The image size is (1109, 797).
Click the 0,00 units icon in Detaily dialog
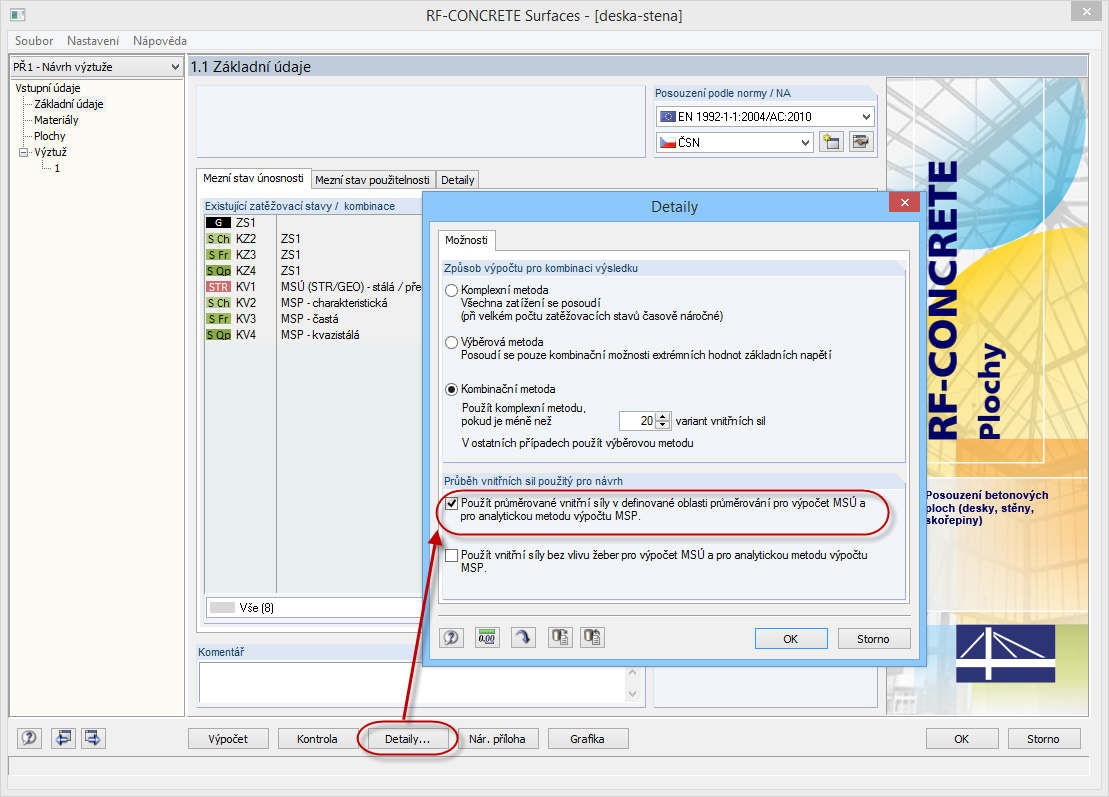click(x=487, y=638)
